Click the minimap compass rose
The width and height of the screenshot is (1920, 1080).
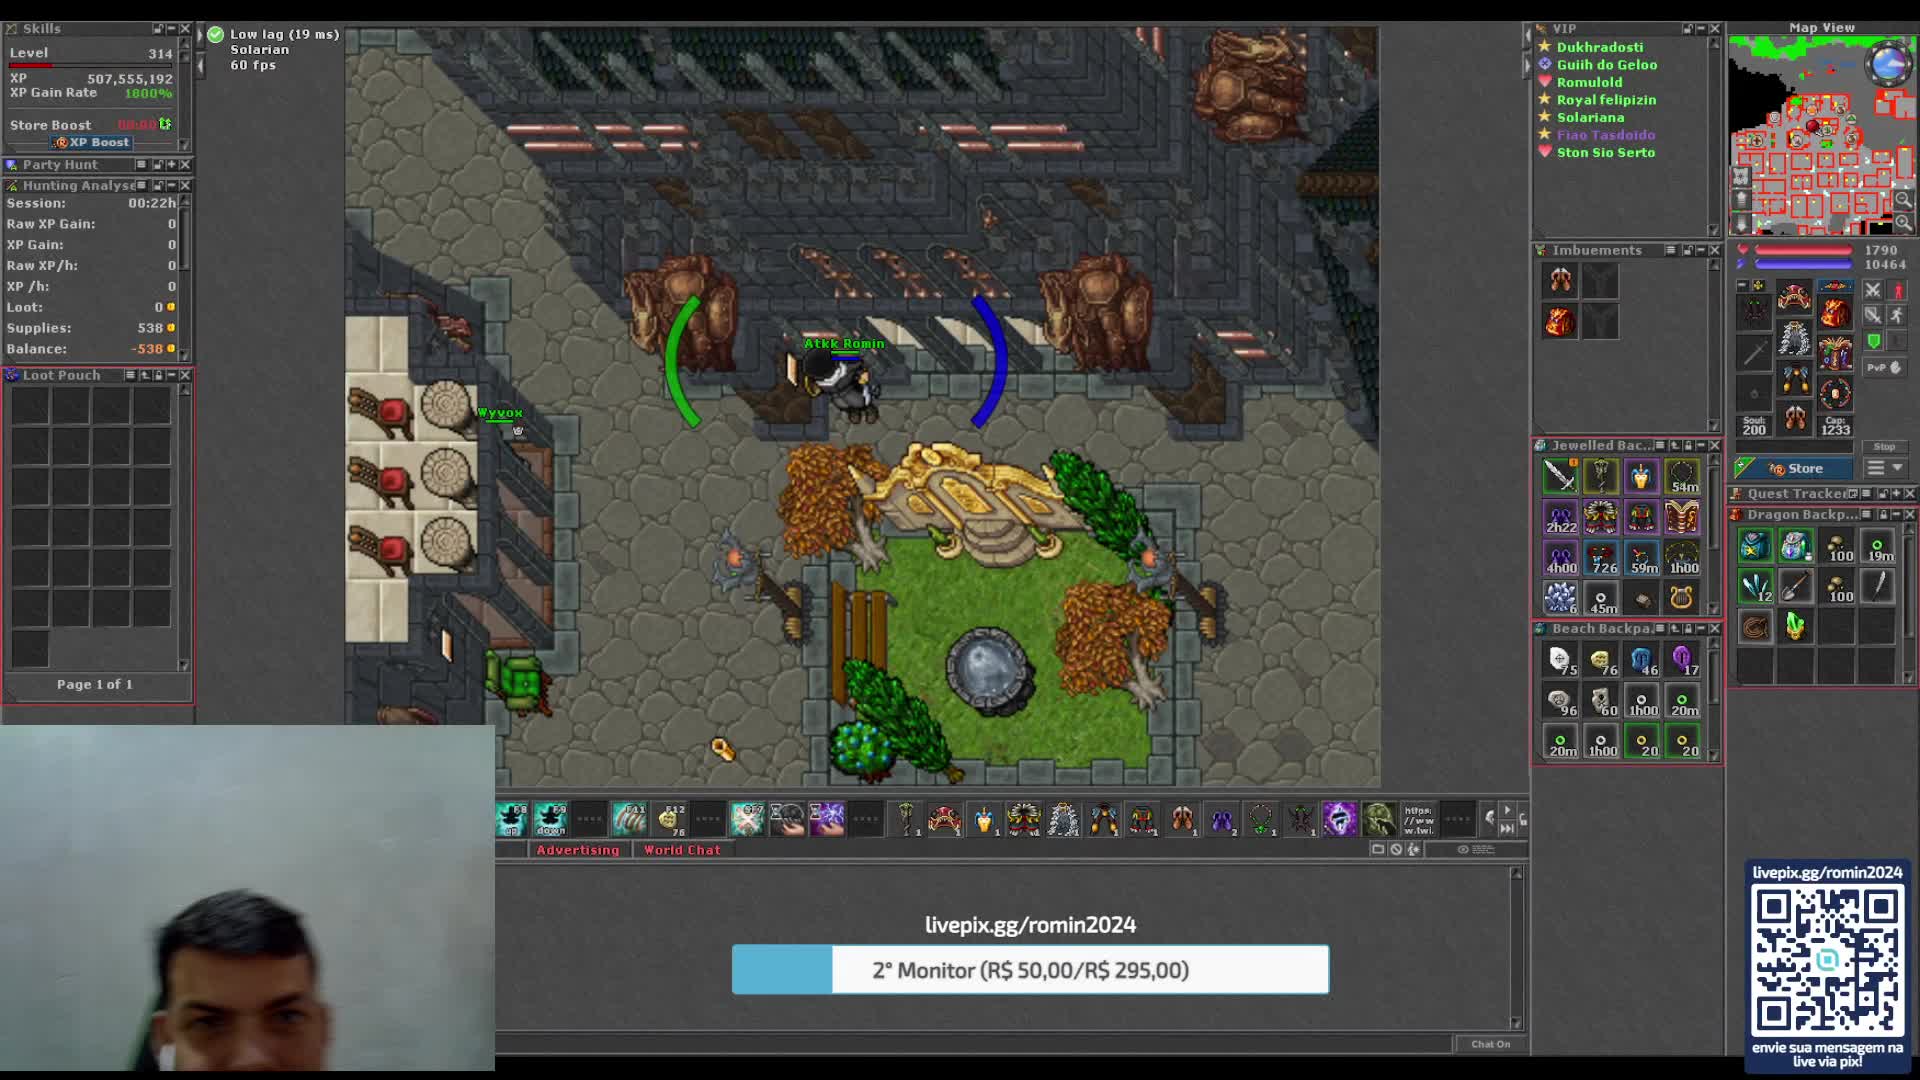(1889, 64)
